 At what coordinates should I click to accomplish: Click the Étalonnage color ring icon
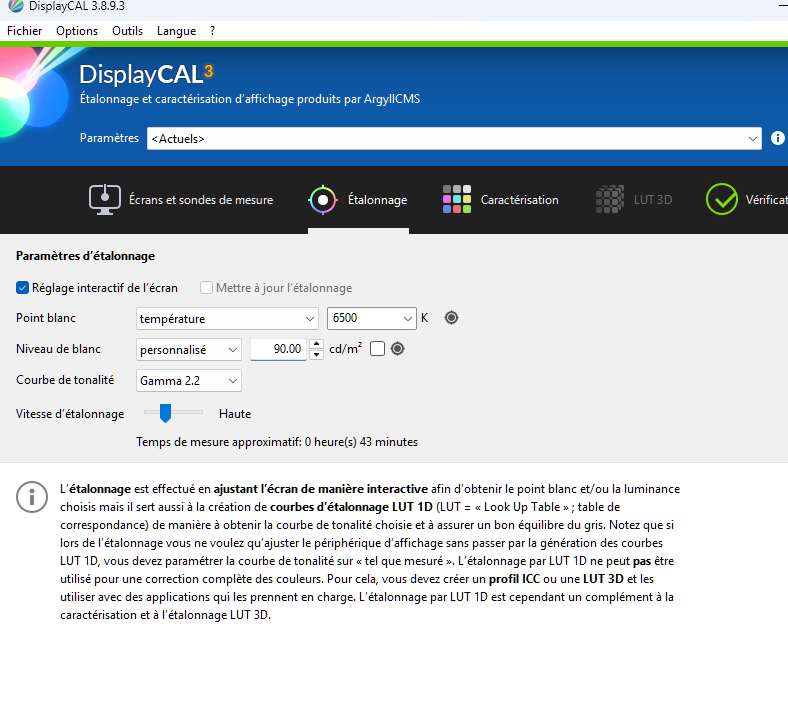click(323, 200)
